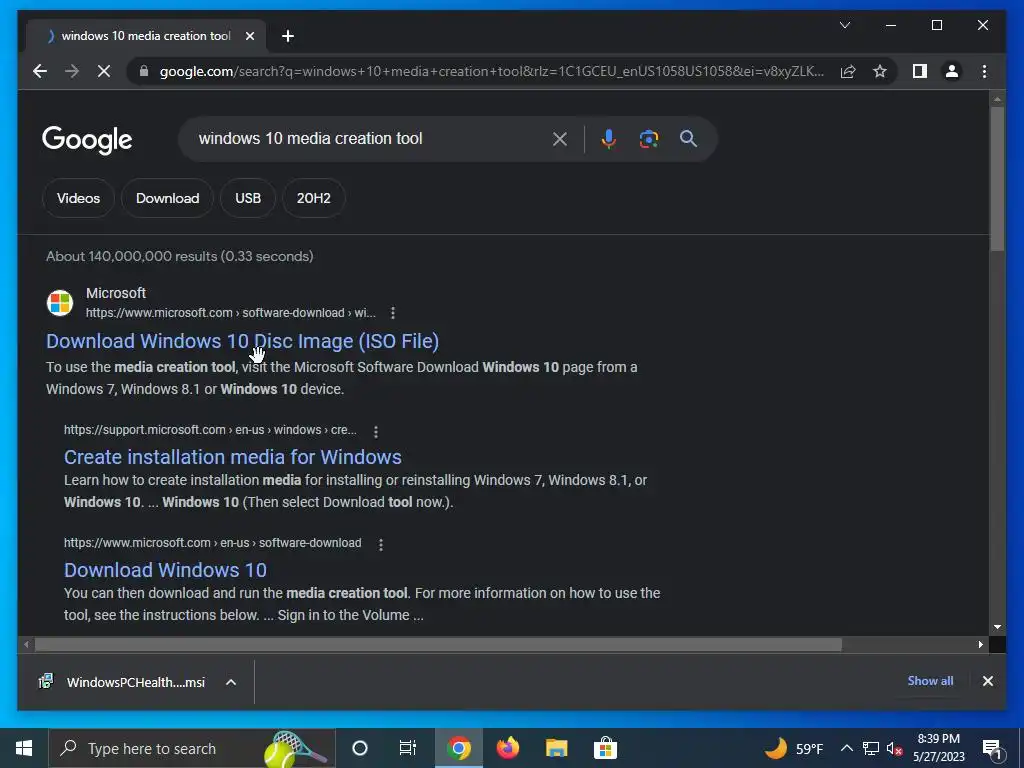Open a new tab
The height and width of the screenshot is (768, 1024).
288,36
